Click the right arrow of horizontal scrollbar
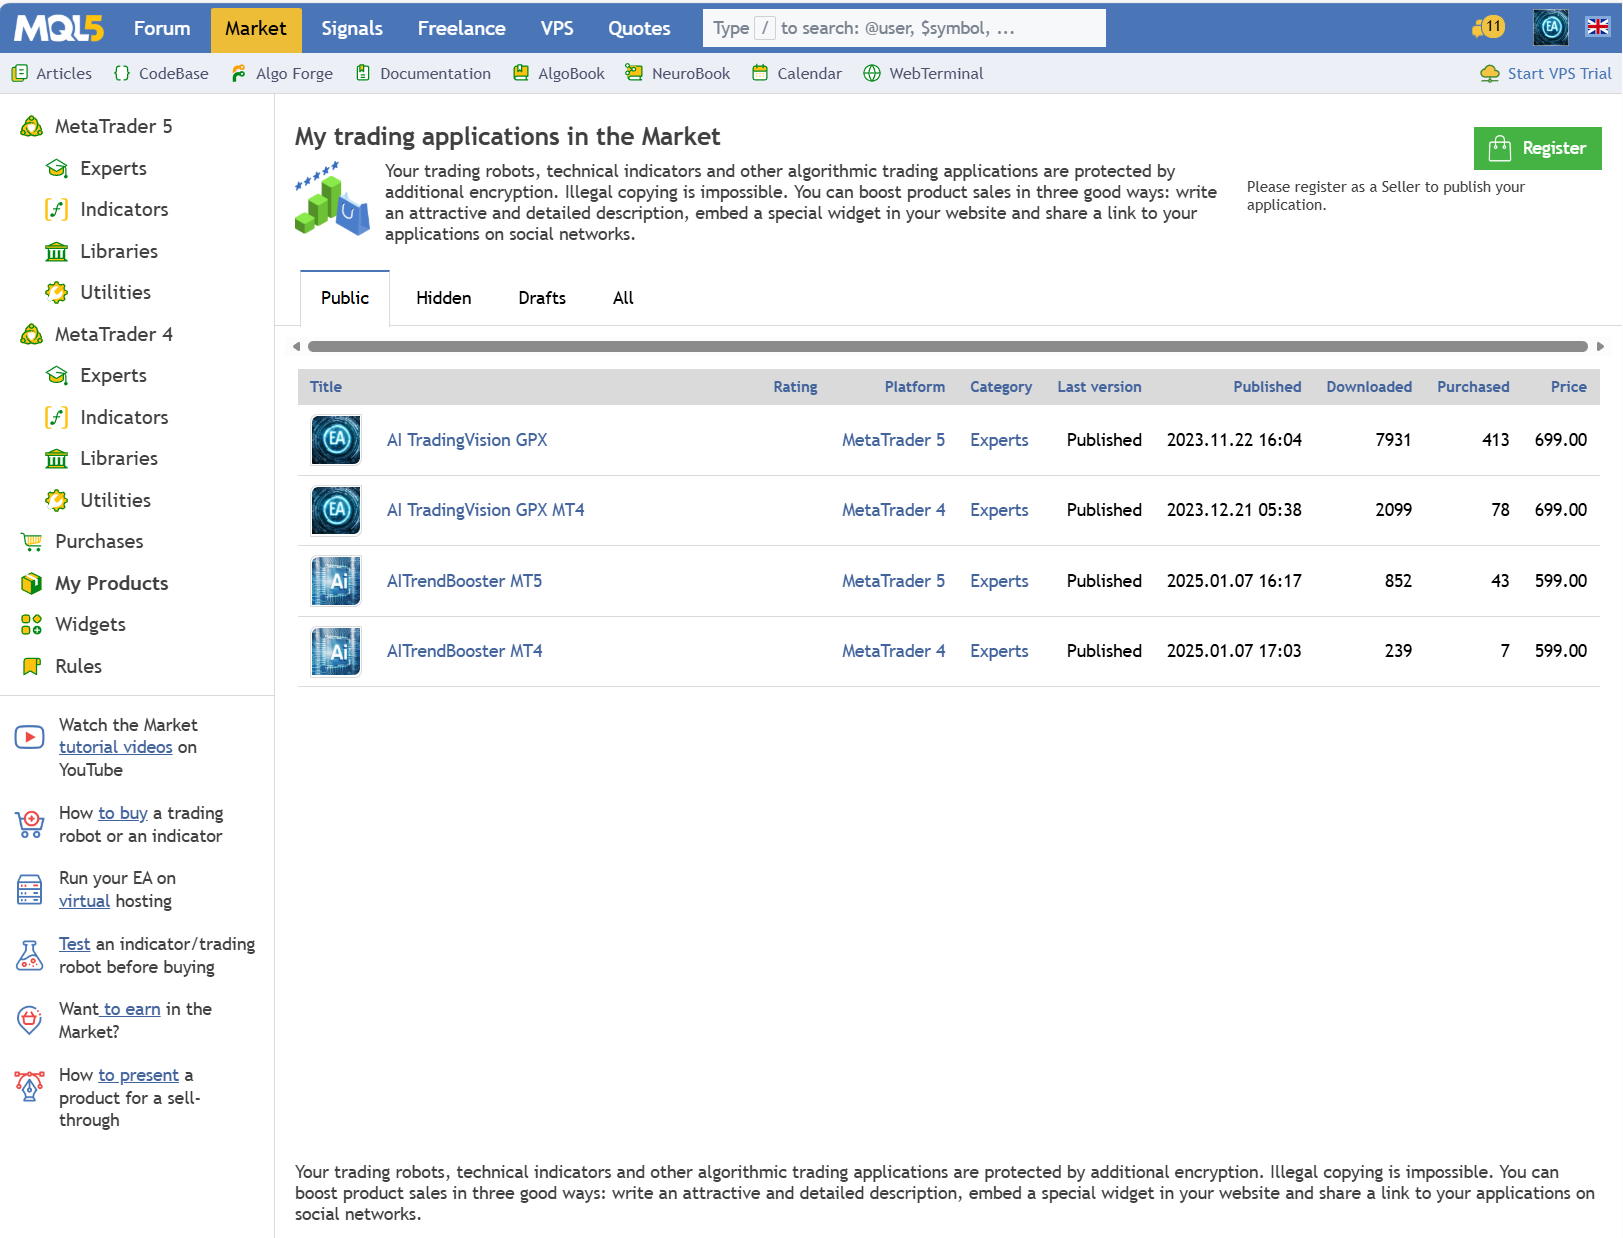1623x1238 pixels. (1600, 347)
